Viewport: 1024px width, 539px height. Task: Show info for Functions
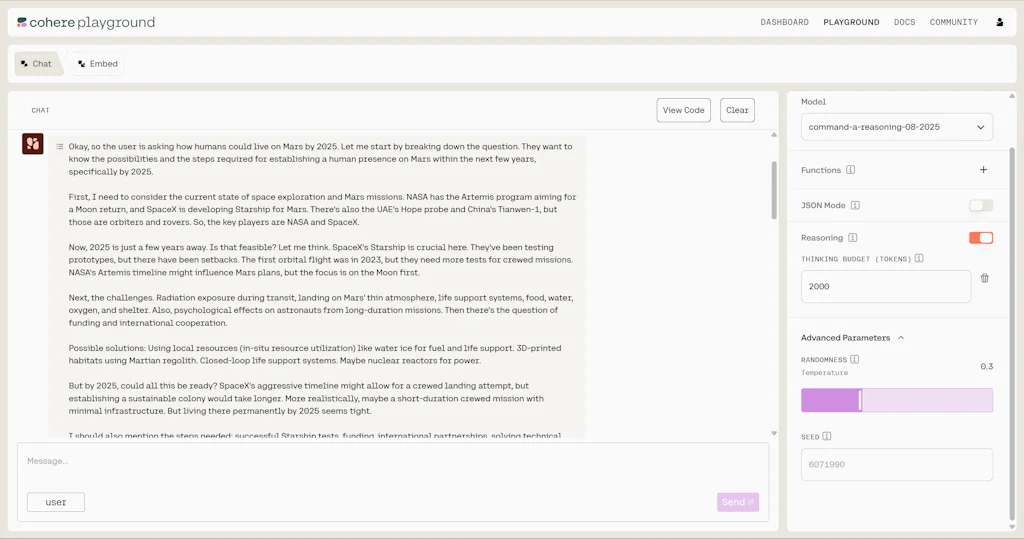pos(850,170)
